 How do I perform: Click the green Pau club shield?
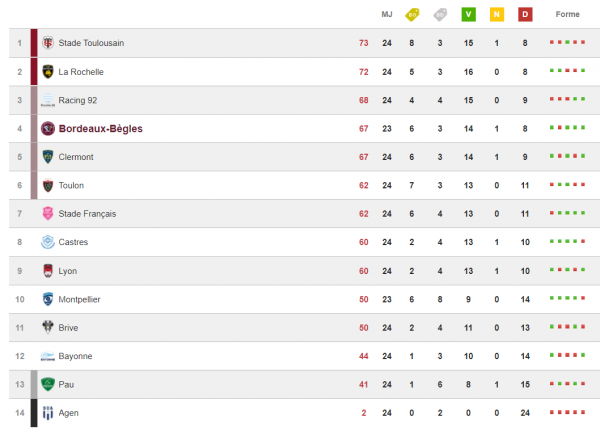[x=48, y=384]
